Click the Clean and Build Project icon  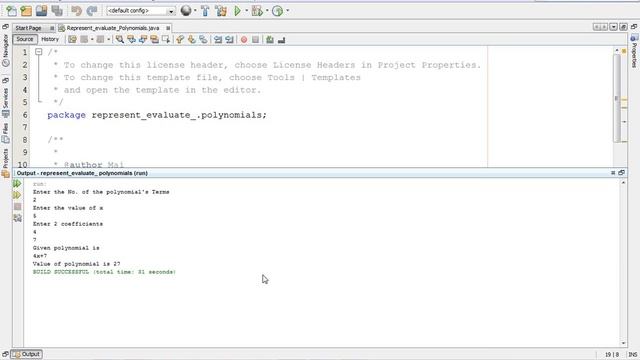pos(221,11)
